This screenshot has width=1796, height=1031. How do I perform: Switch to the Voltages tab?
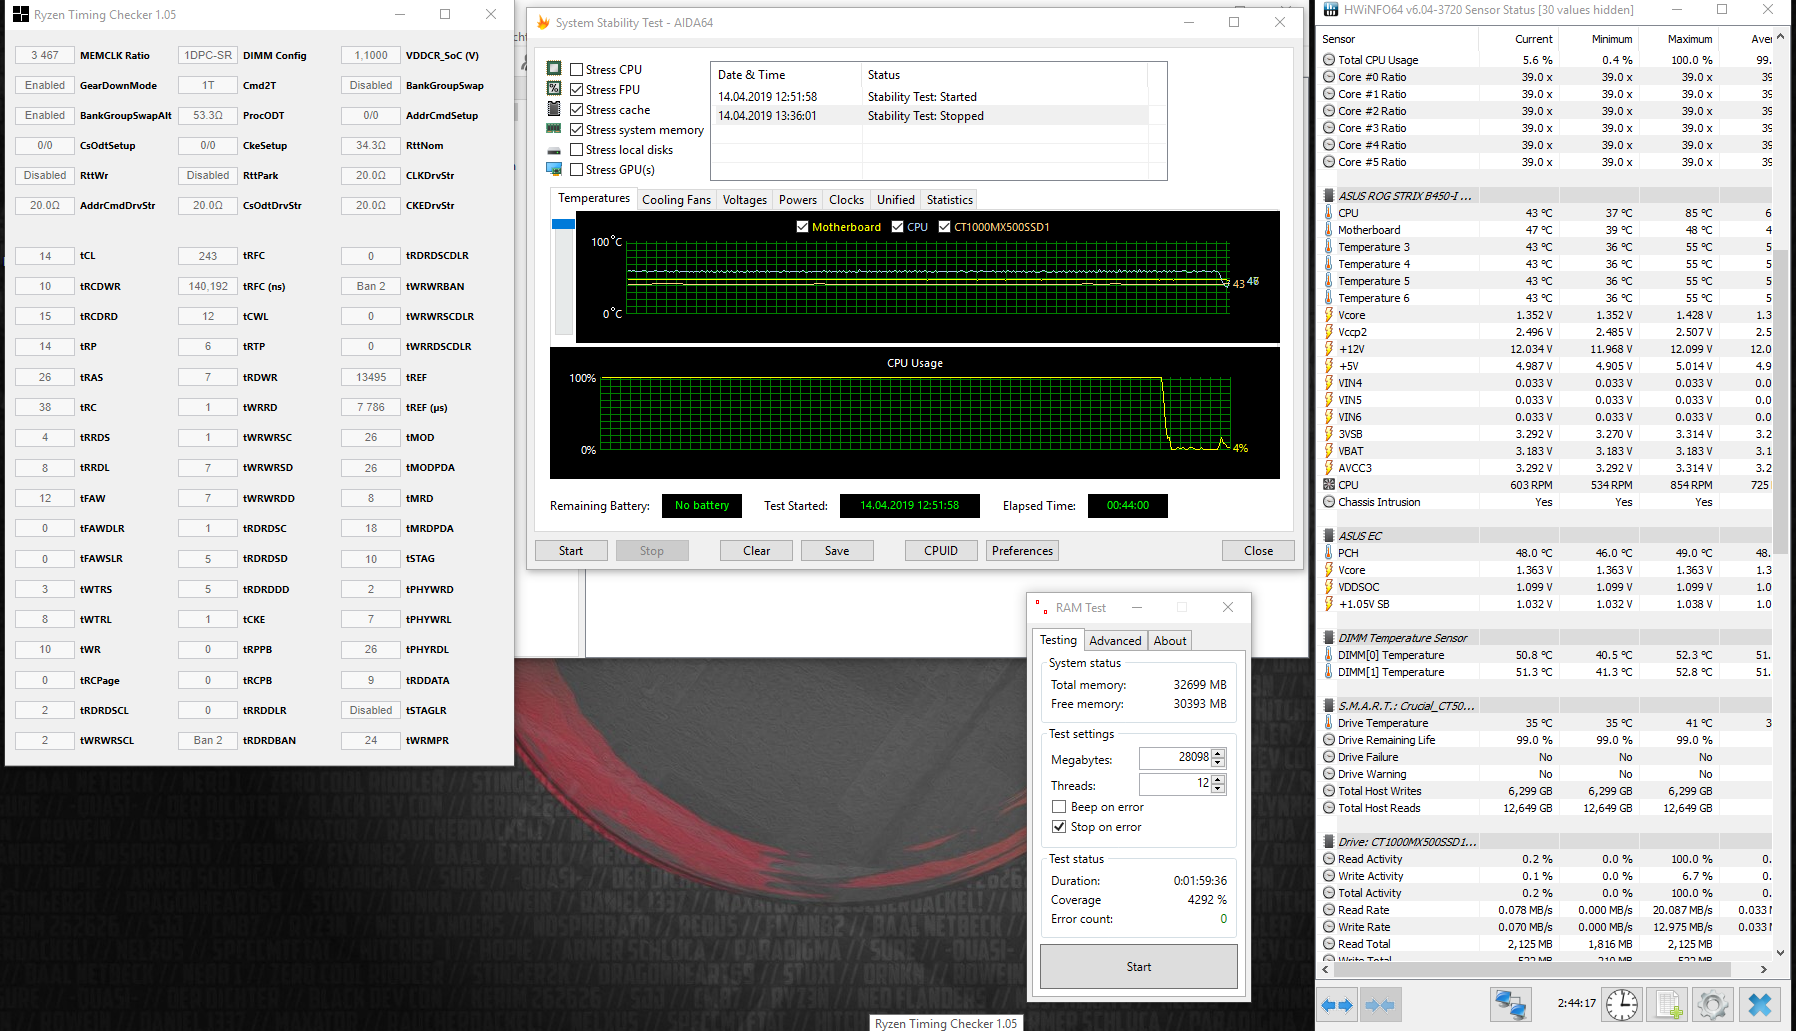(745, 200)
